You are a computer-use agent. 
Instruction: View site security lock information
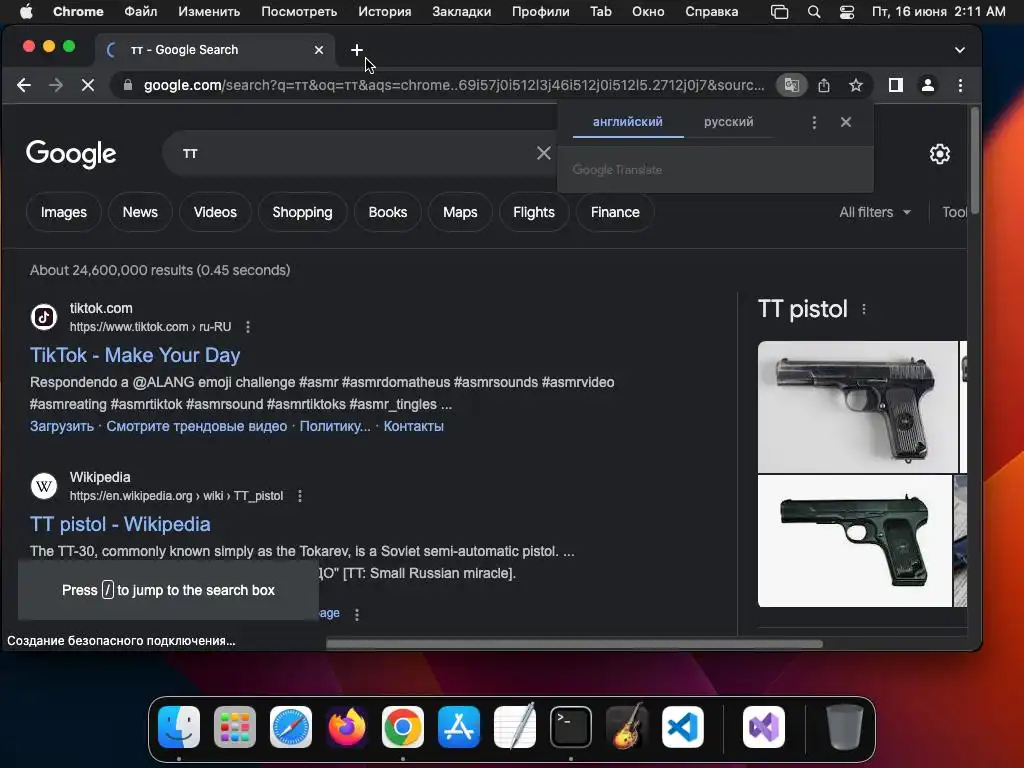pyautogui.click(x=128, y=85)
